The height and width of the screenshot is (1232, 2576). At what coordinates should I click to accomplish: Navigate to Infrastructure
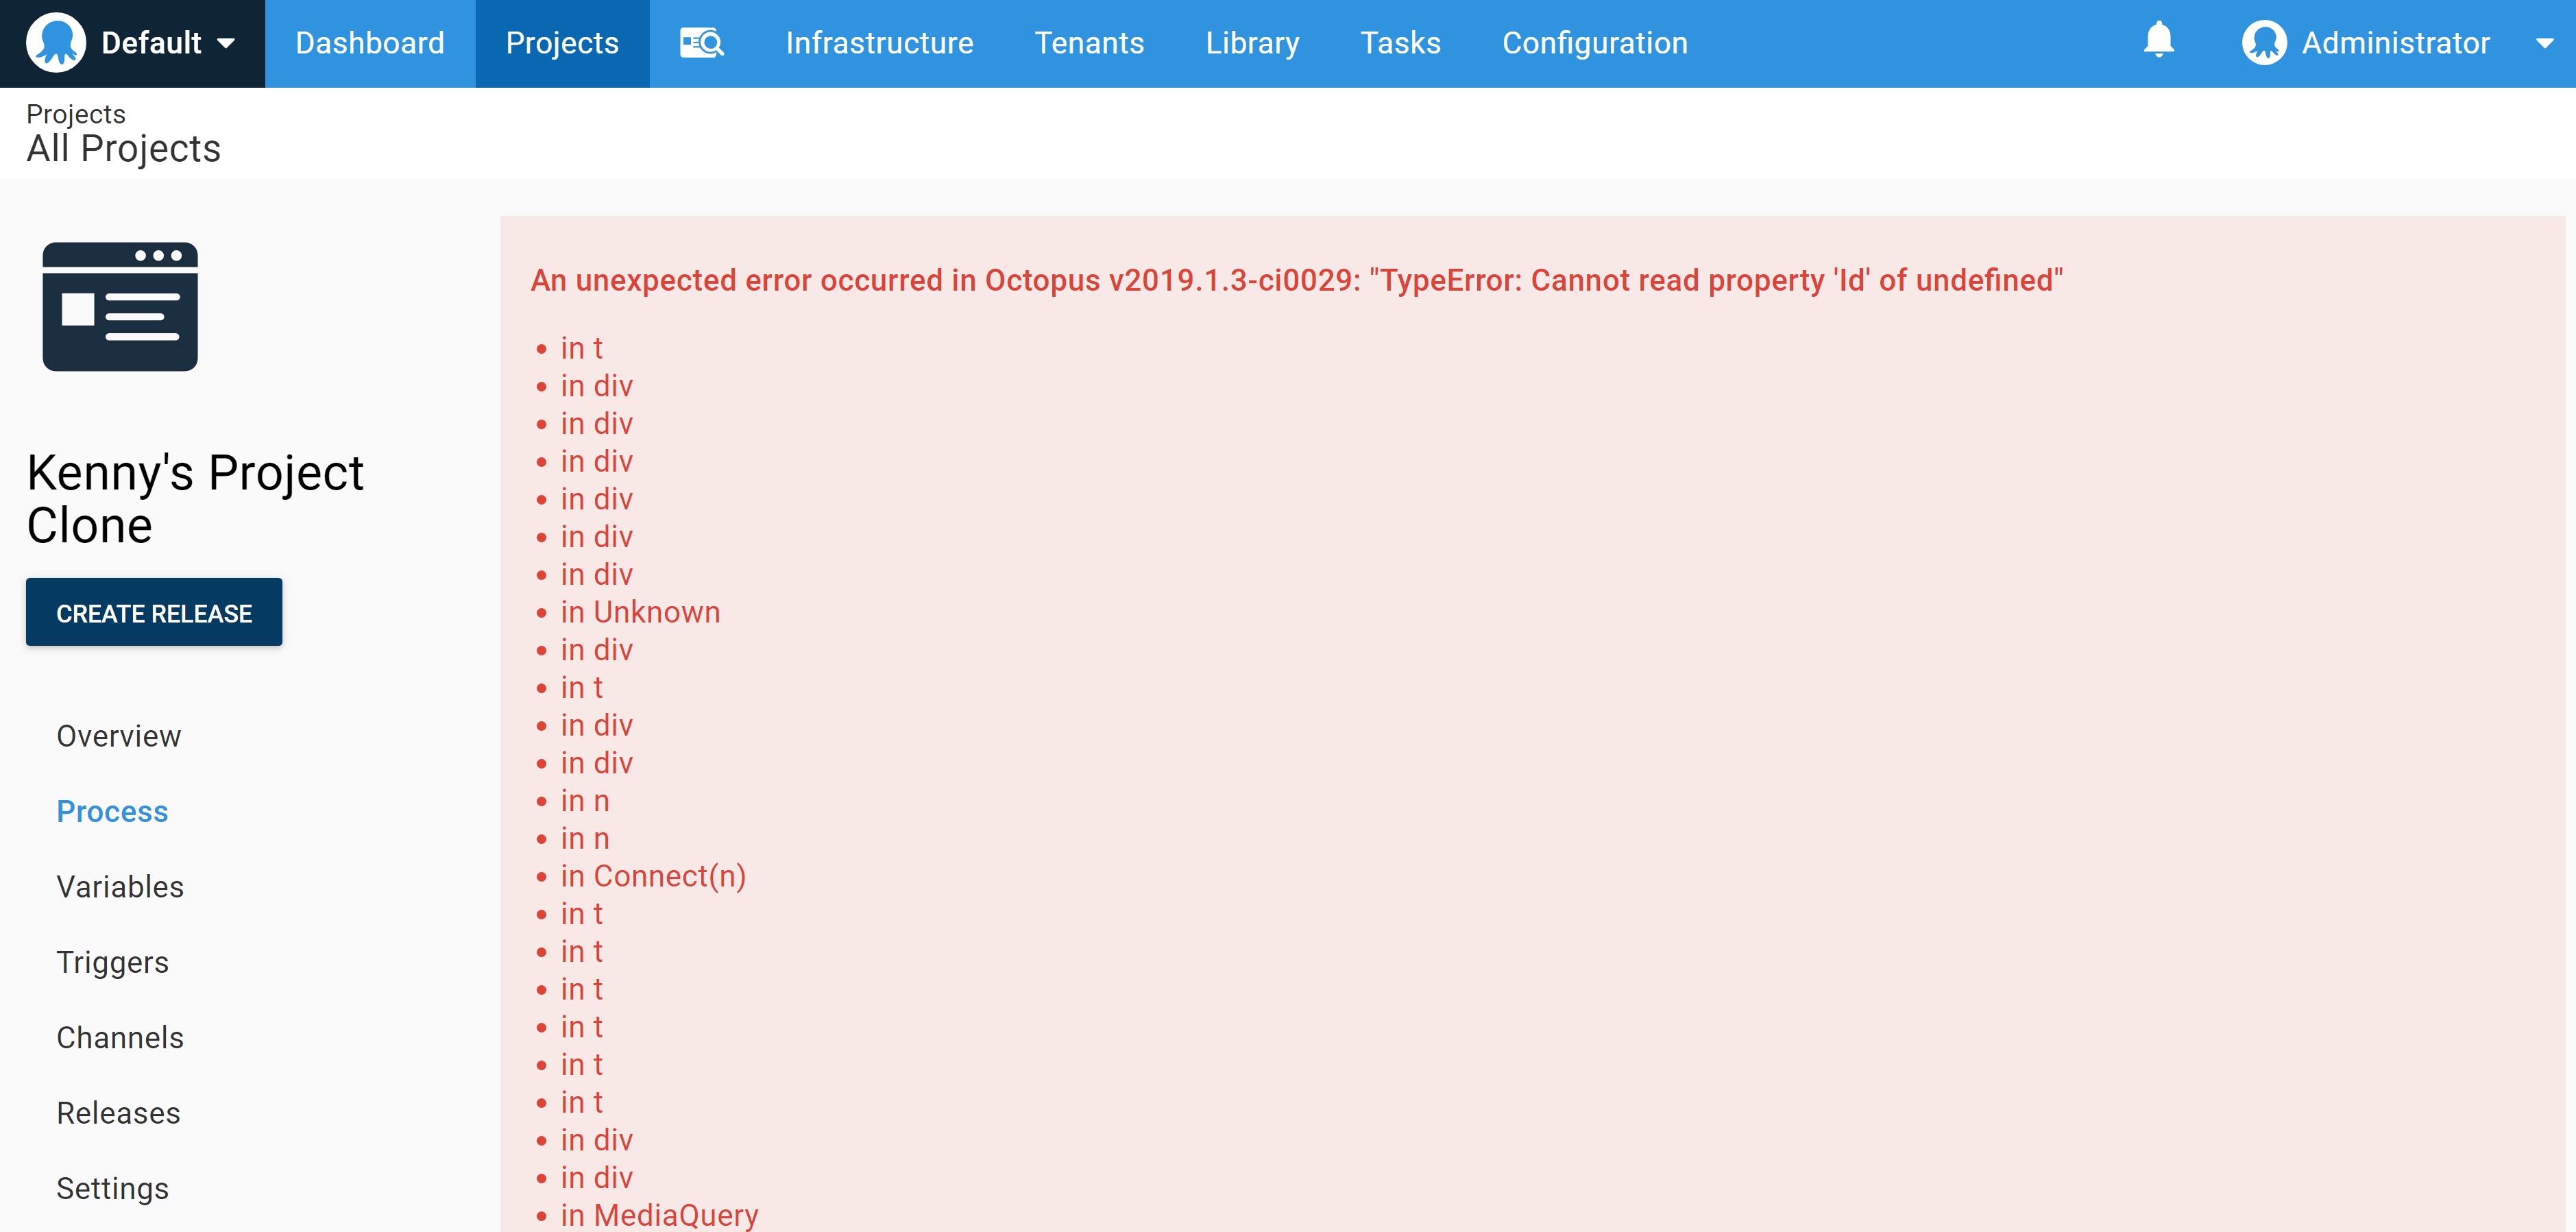tap(879, 43)
